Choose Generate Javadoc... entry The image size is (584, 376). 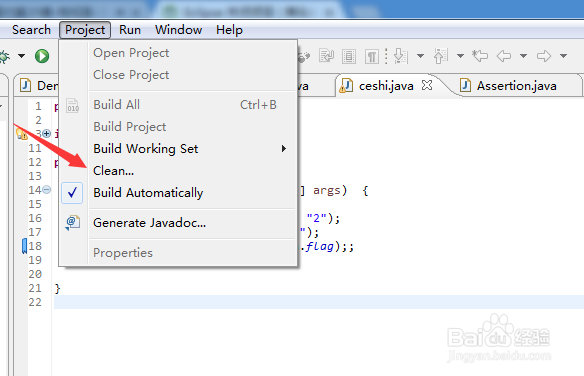(x=178, y=223)
